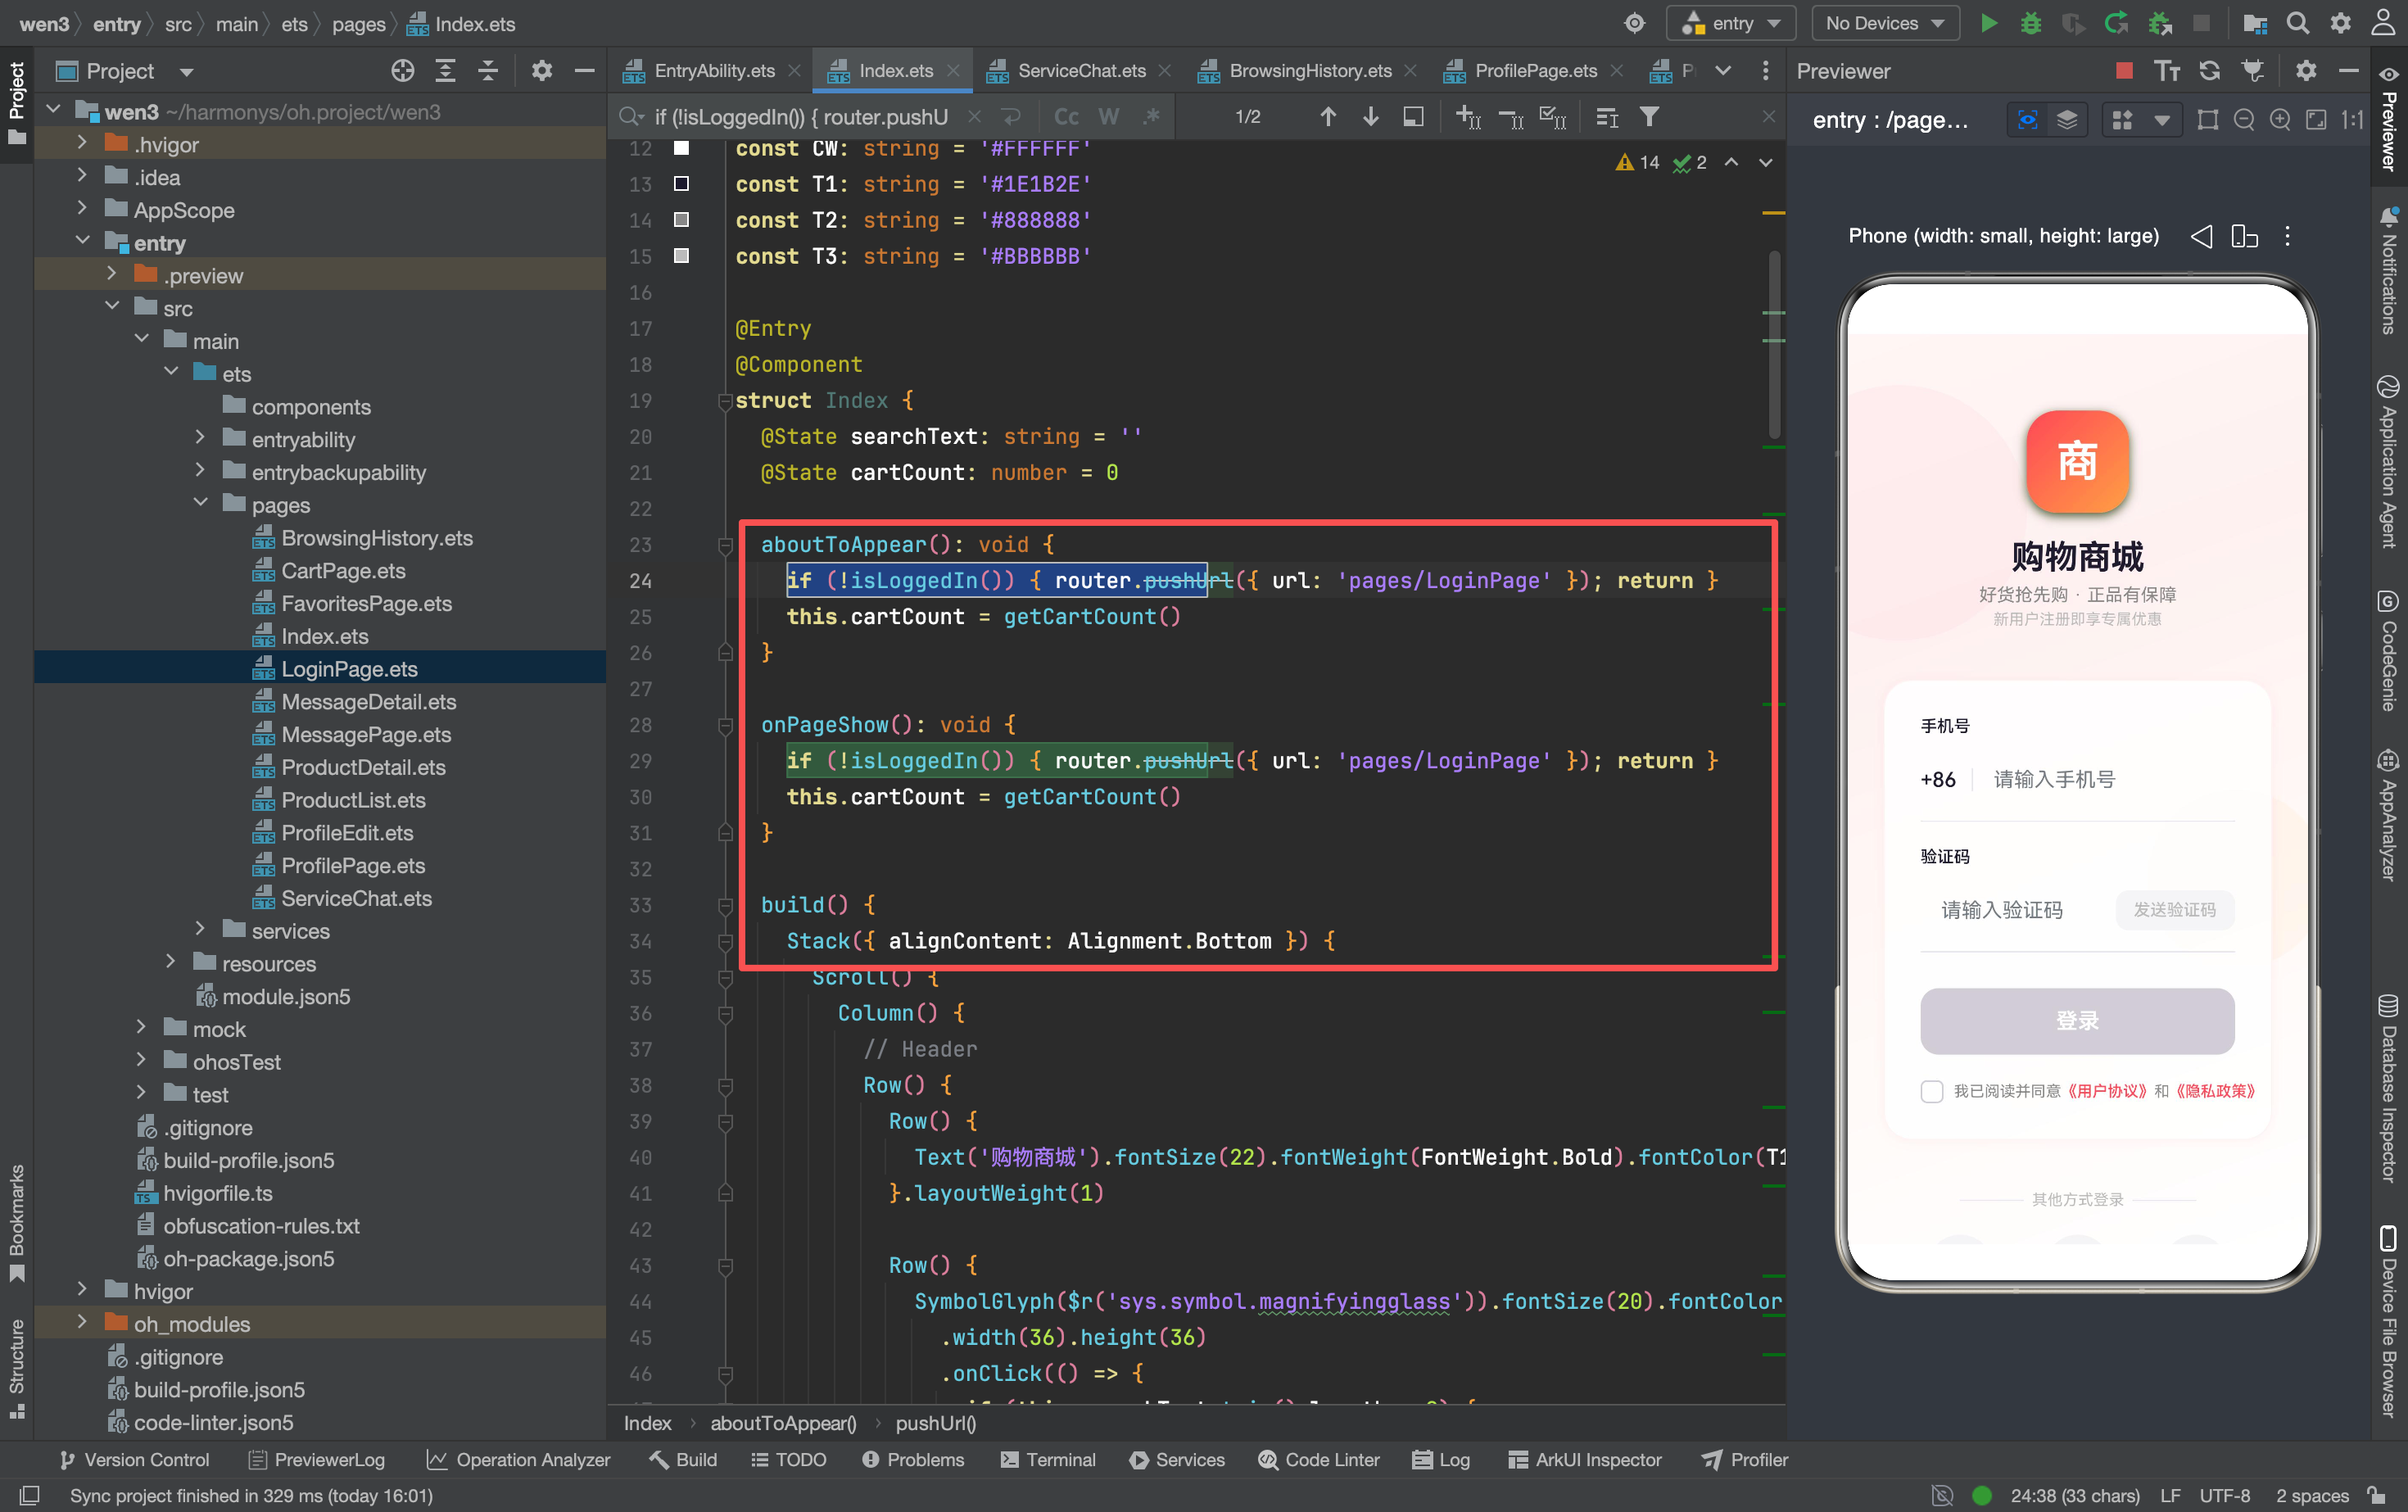
Task: Toggle the Bookmarks side tab
Action: click(x=16, y=1223)
